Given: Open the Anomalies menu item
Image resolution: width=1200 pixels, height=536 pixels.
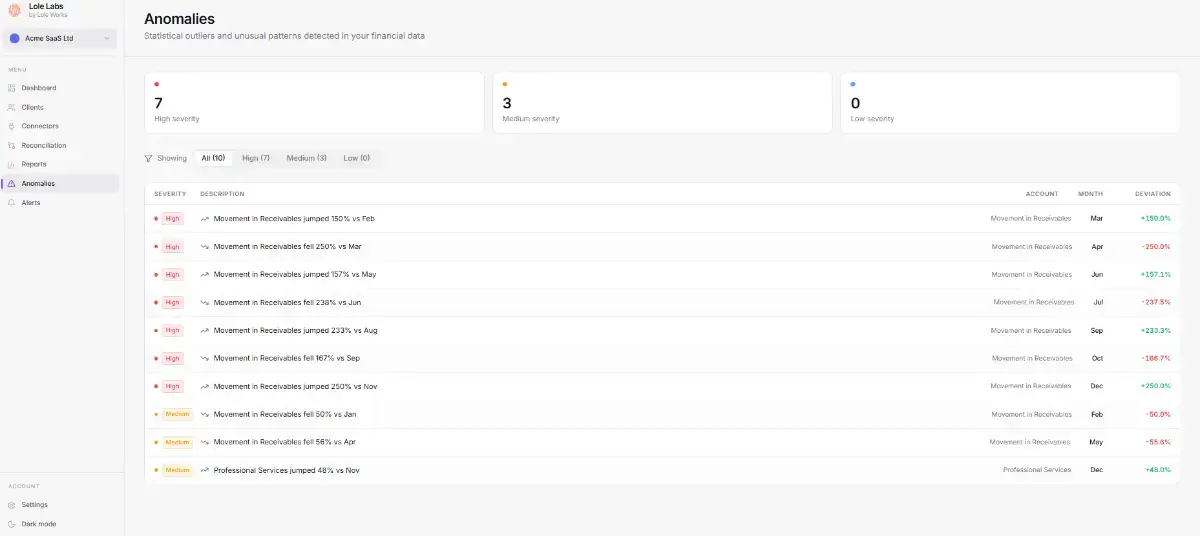Looking at the screenshot, I should (60, 184).
